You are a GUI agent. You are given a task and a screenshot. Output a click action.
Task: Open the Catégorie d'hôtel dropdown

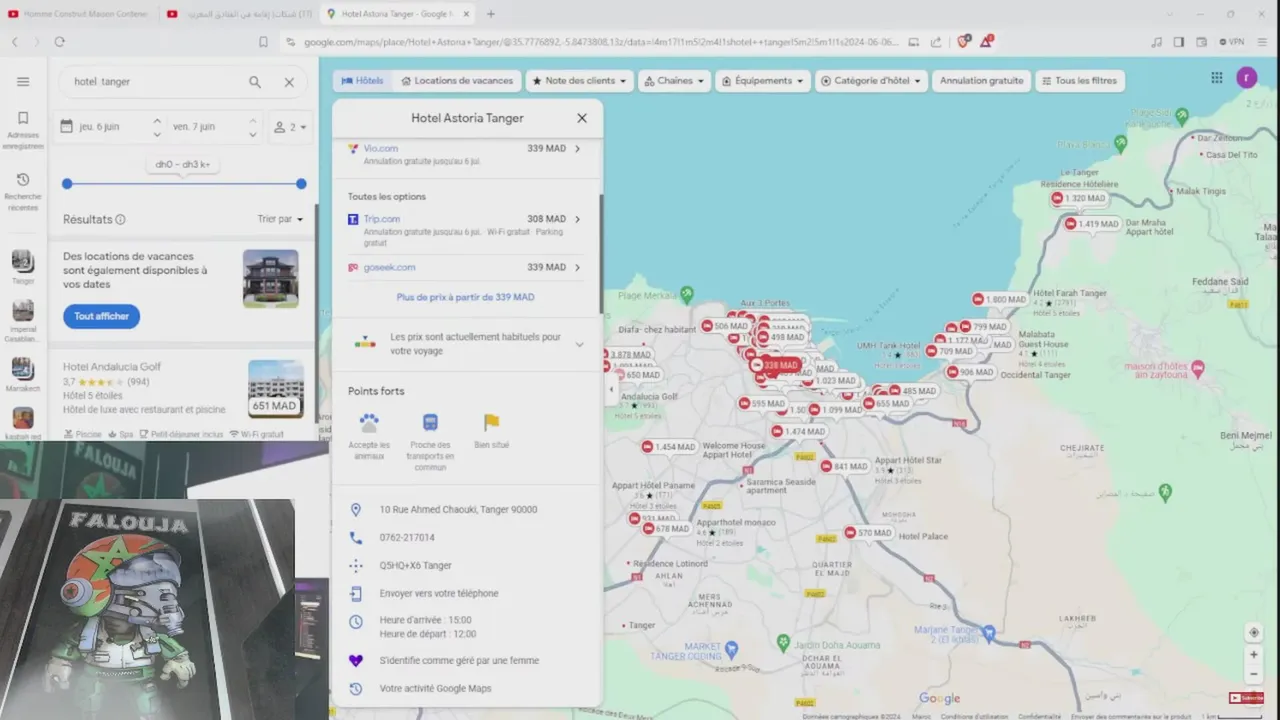872,81
